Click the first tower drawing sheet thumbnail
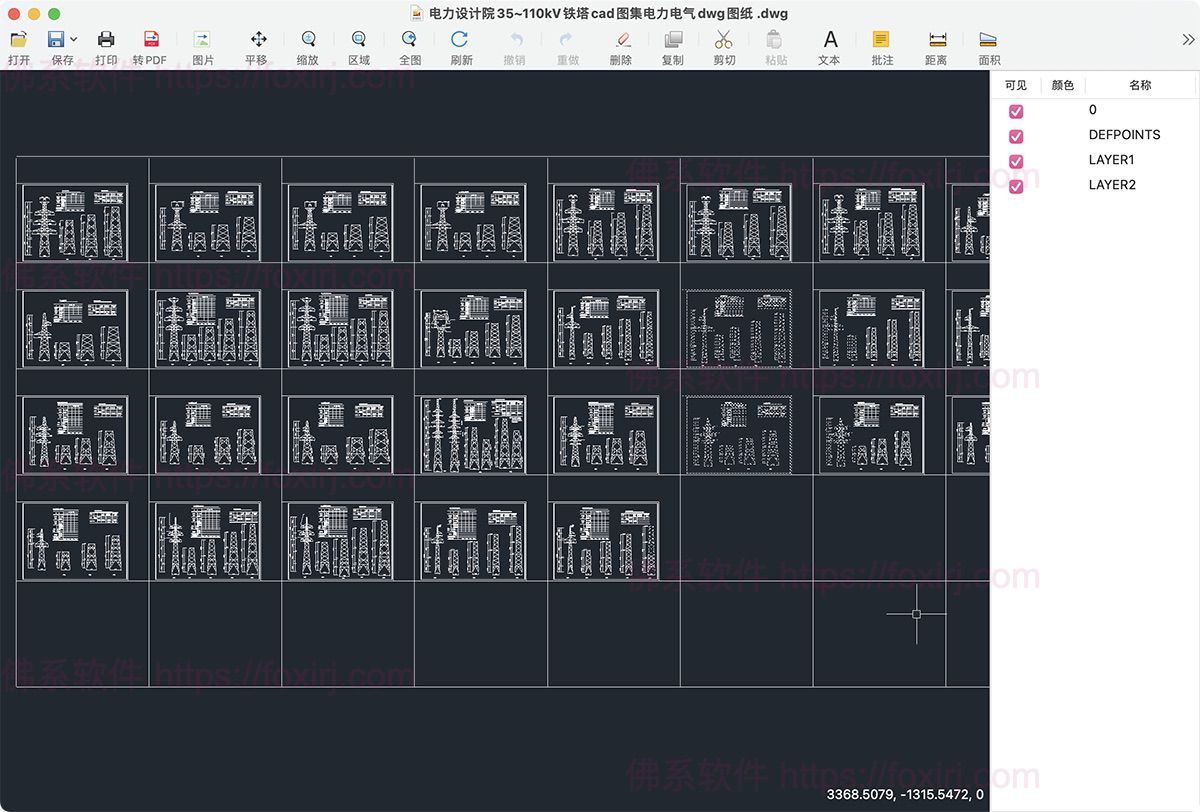 coord(75,222)
